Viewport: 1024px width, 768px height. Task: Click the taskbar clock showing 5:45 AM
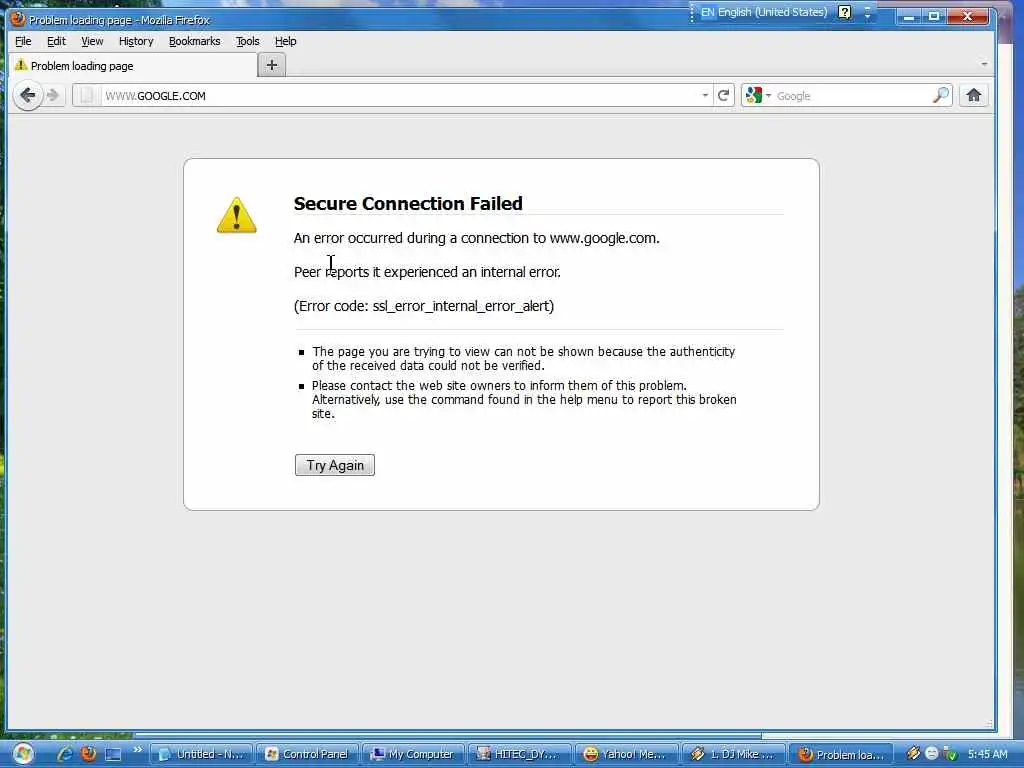[x=988, y=754]
